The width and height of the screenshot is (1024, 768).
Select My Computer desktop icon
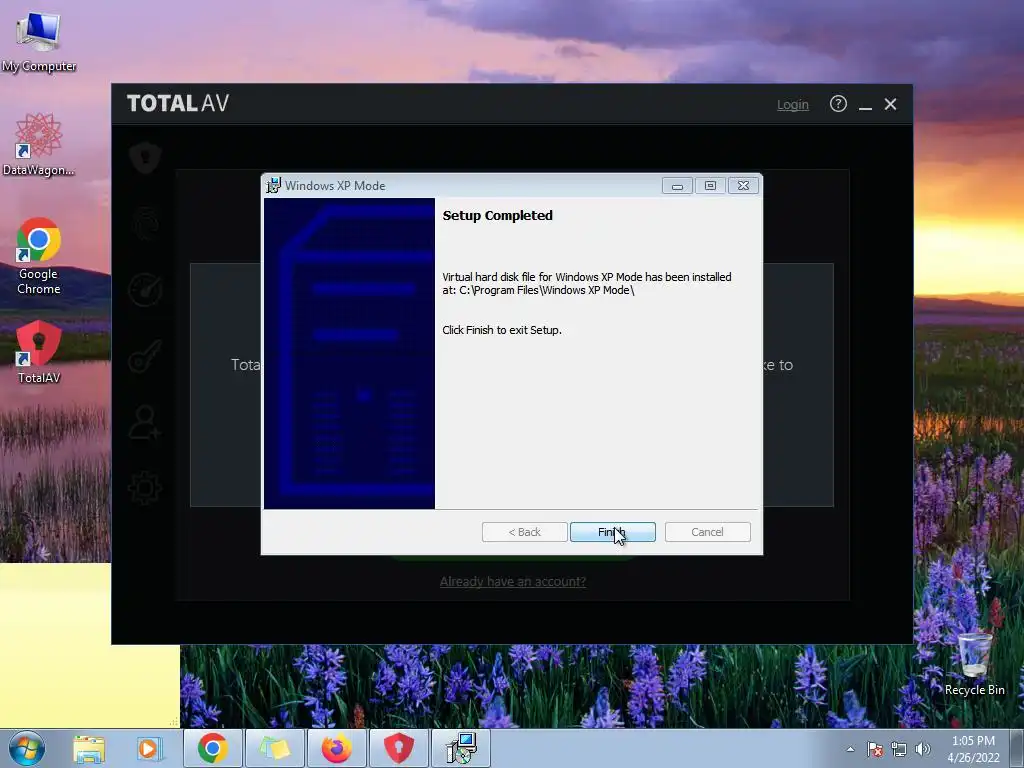[39, 42]
